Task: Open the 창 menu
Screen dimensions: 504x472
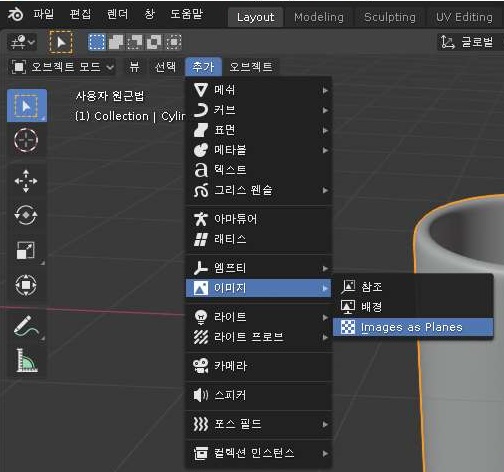Action: tap(150, 14)
